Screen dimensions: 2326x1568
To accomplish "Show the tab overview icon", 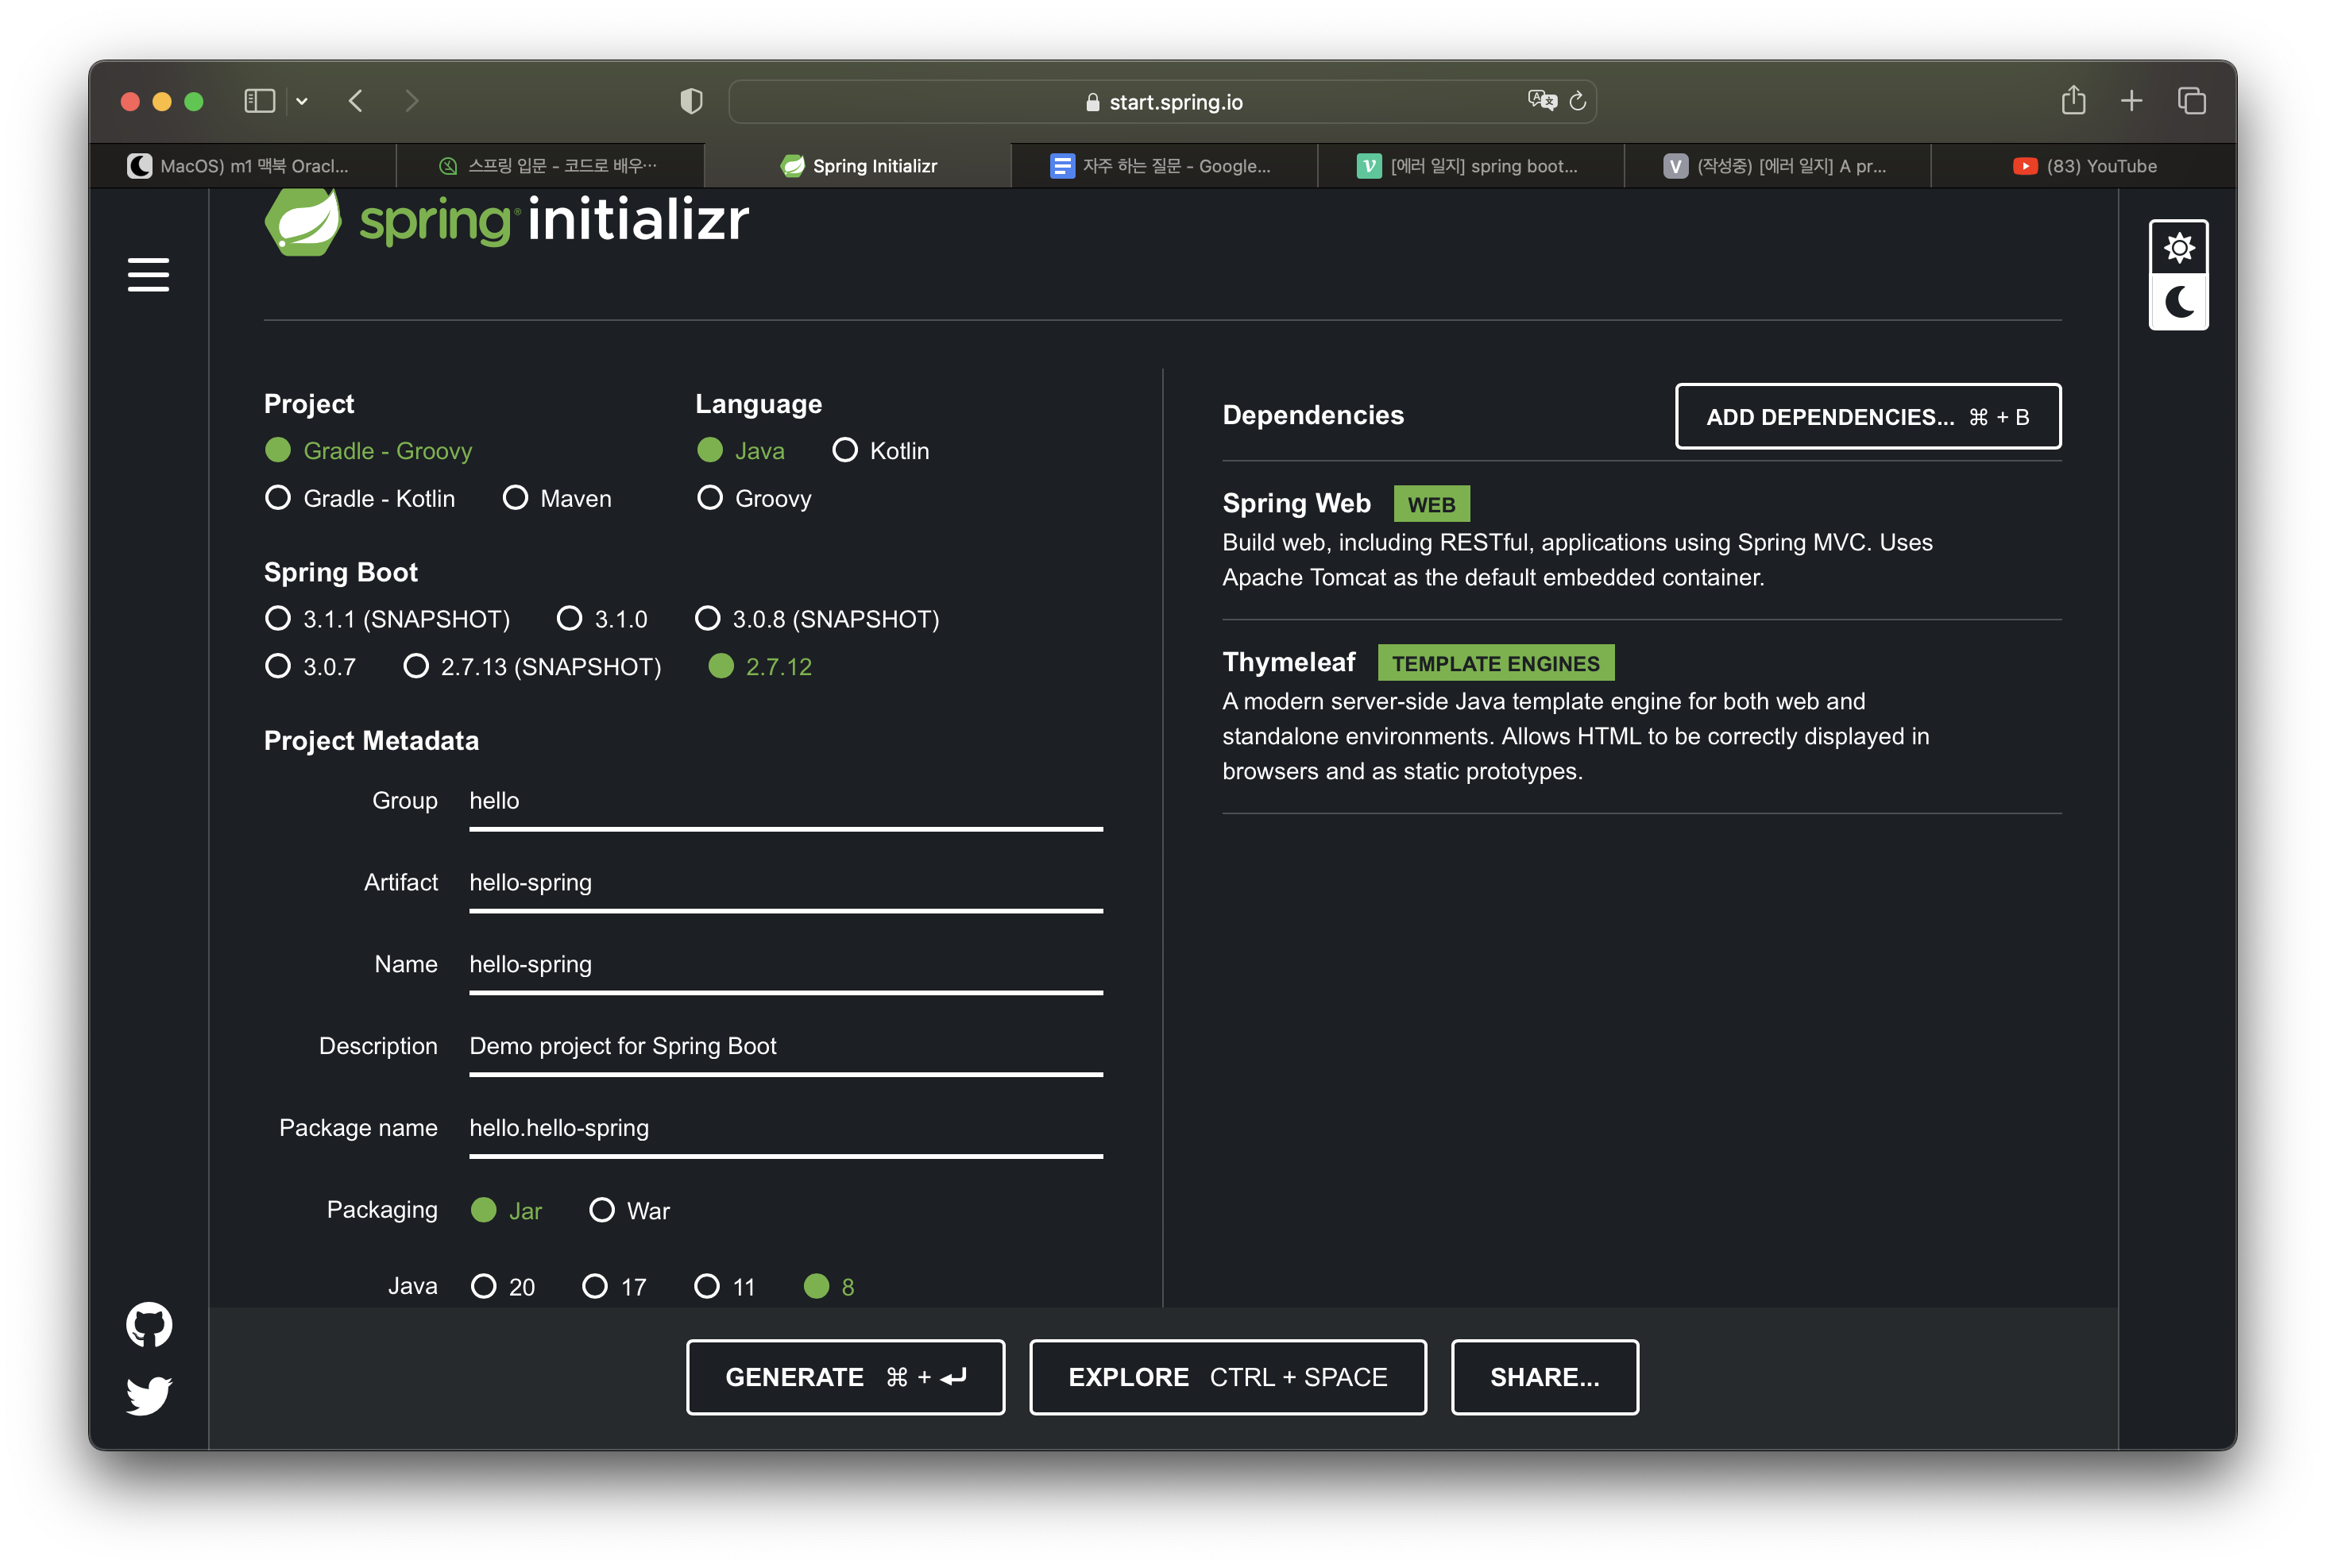I will point(2192,101).
